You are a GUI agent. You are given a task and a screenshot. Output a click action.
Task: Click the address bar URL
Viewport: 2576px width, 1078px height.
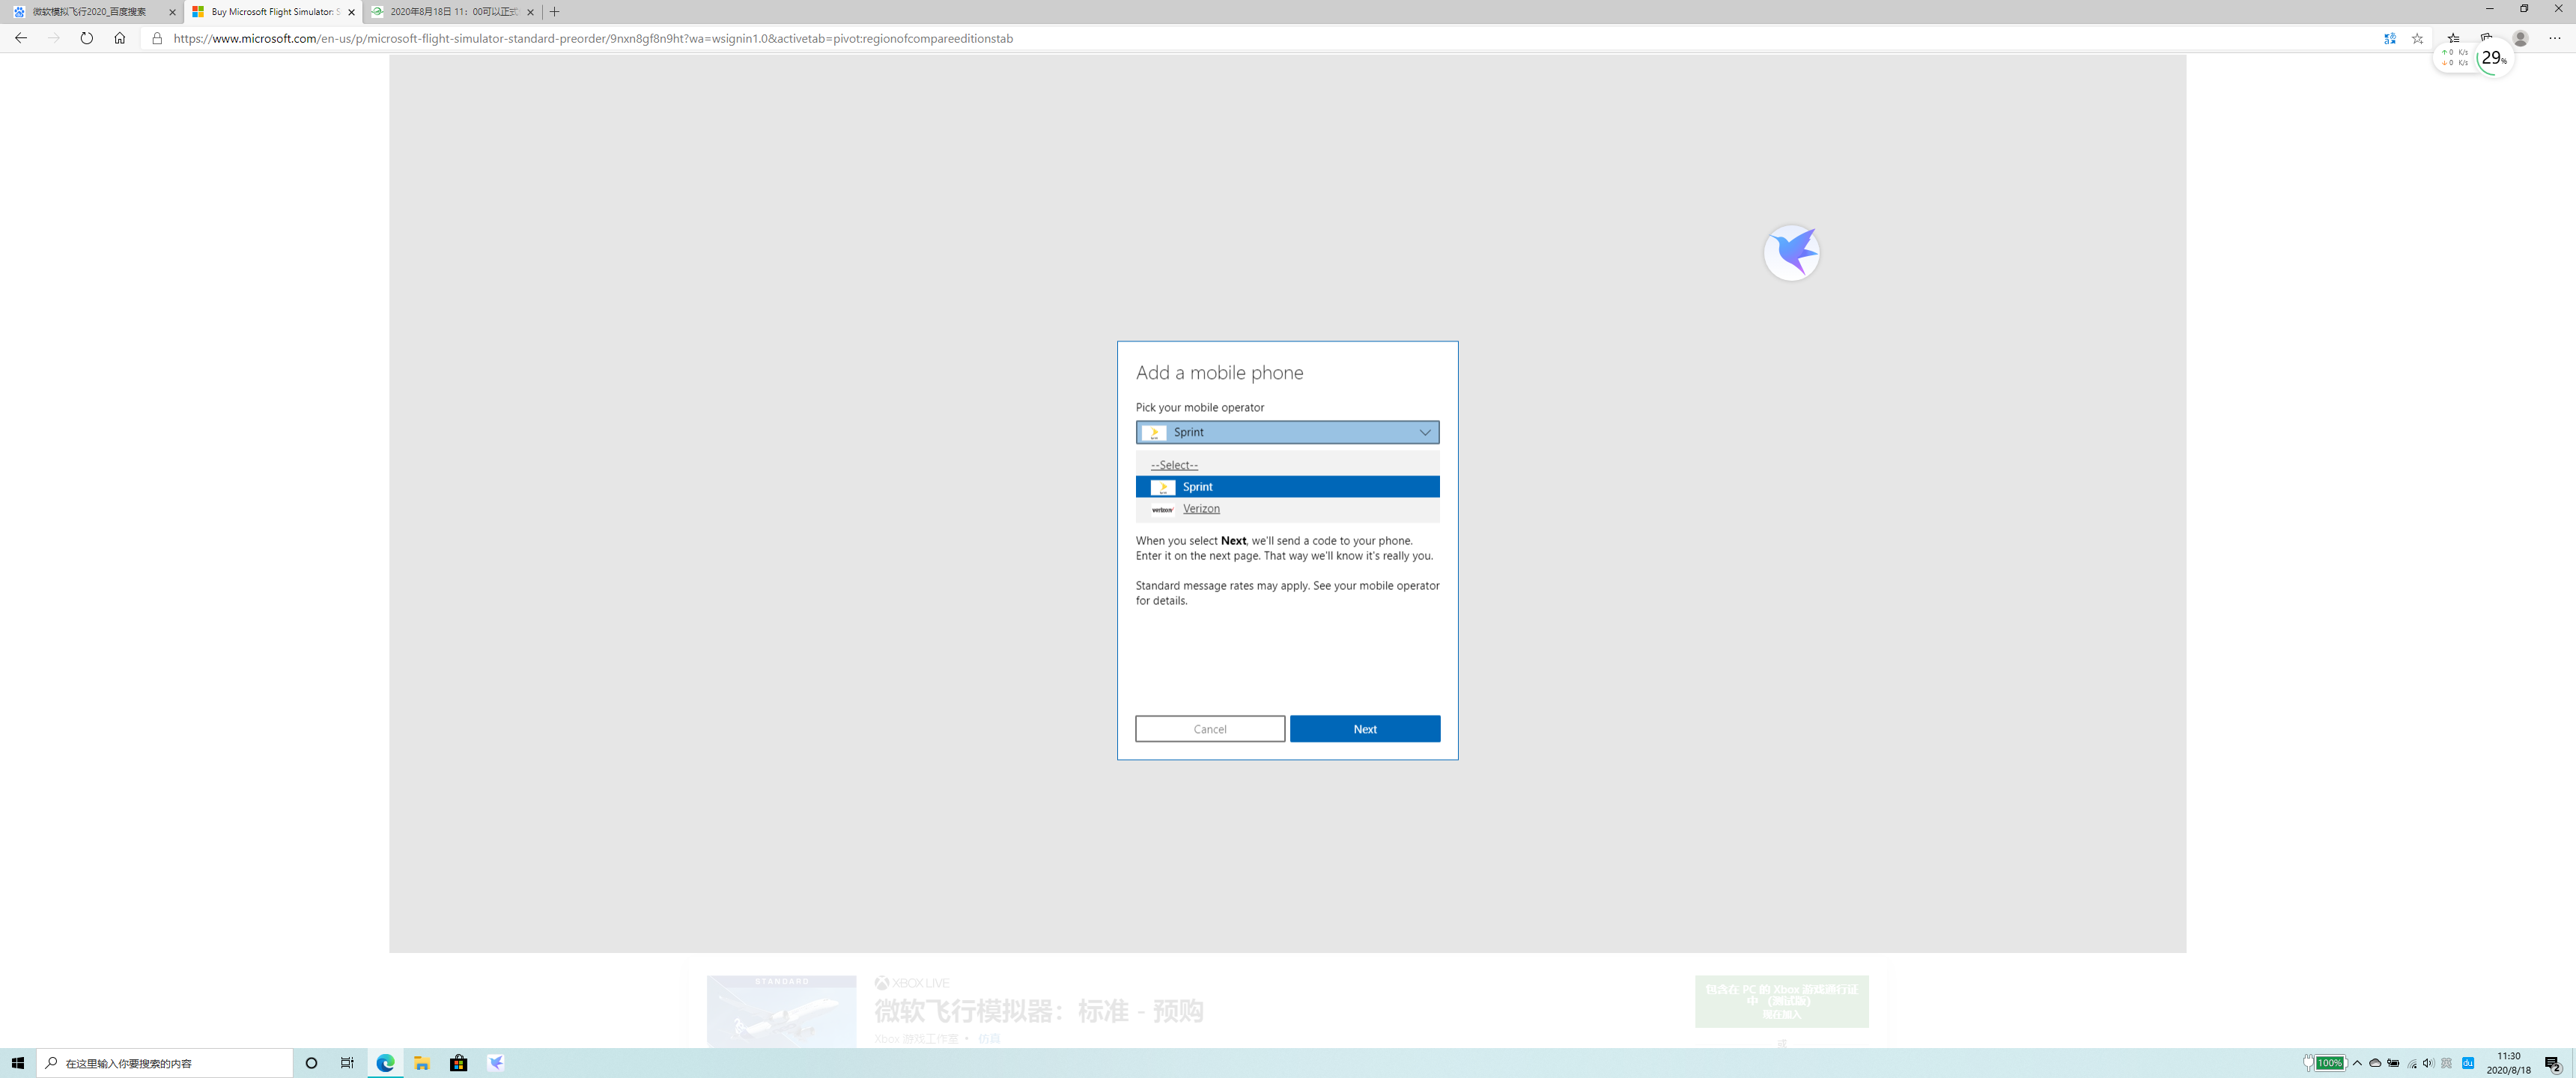tap(593, 38)
